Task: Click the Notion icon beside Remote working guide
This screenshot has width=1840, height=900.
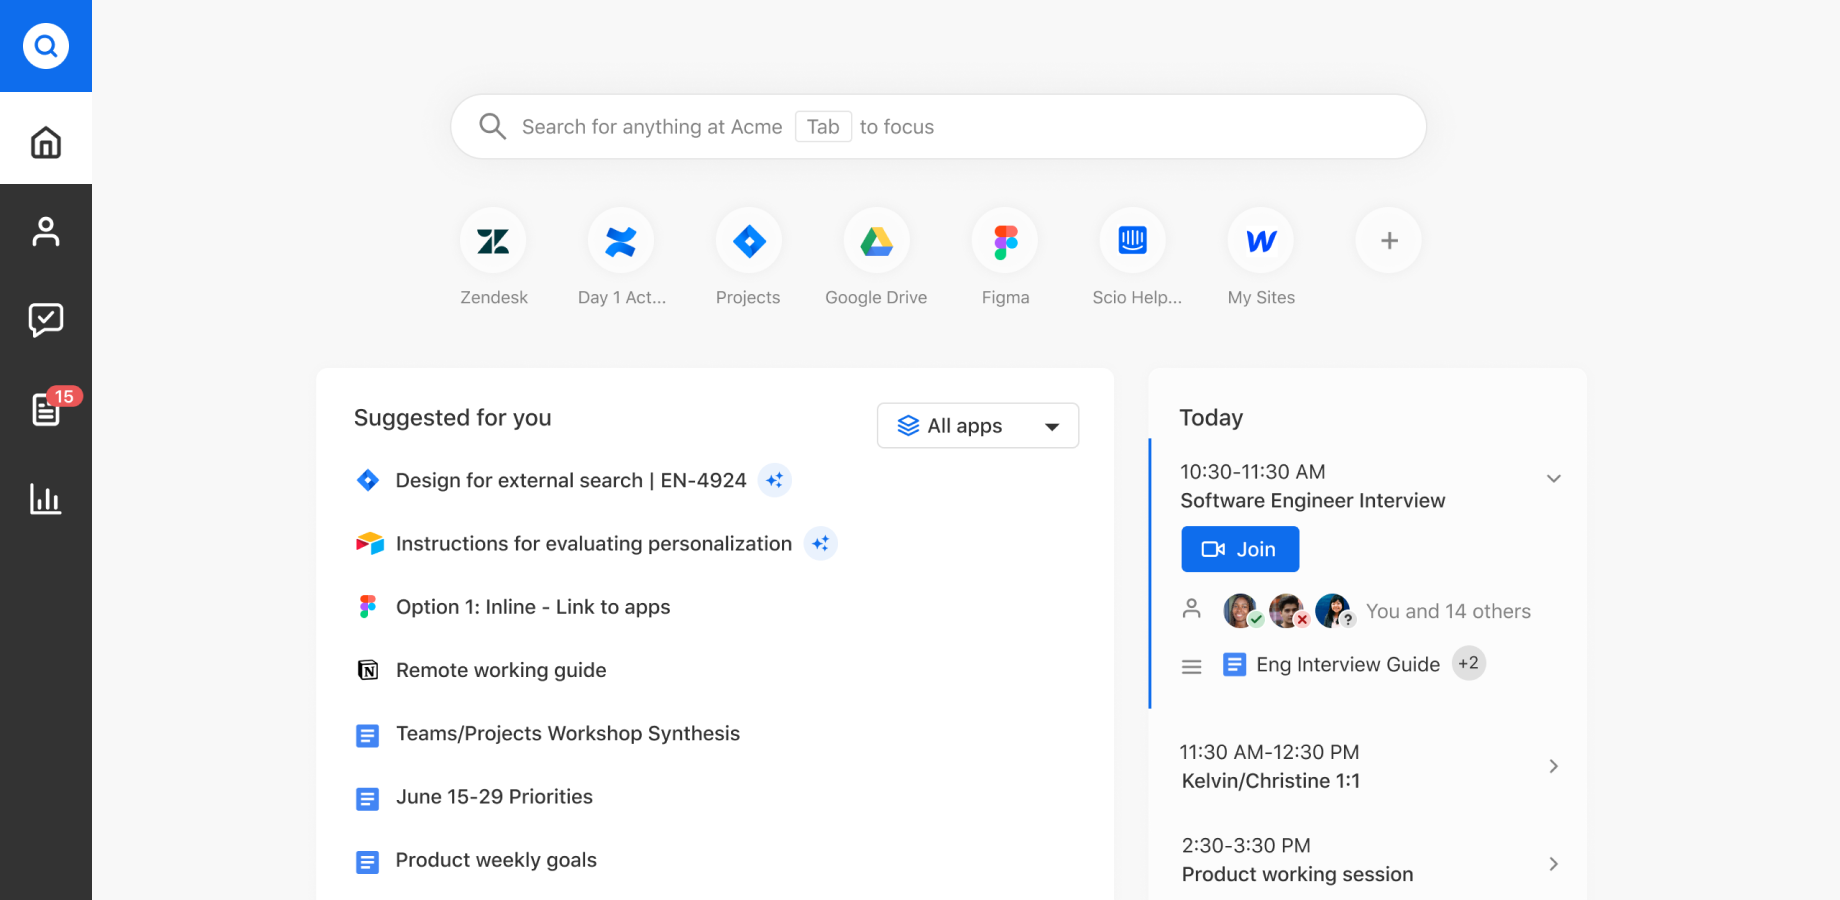Action: (x=368, y=670)
